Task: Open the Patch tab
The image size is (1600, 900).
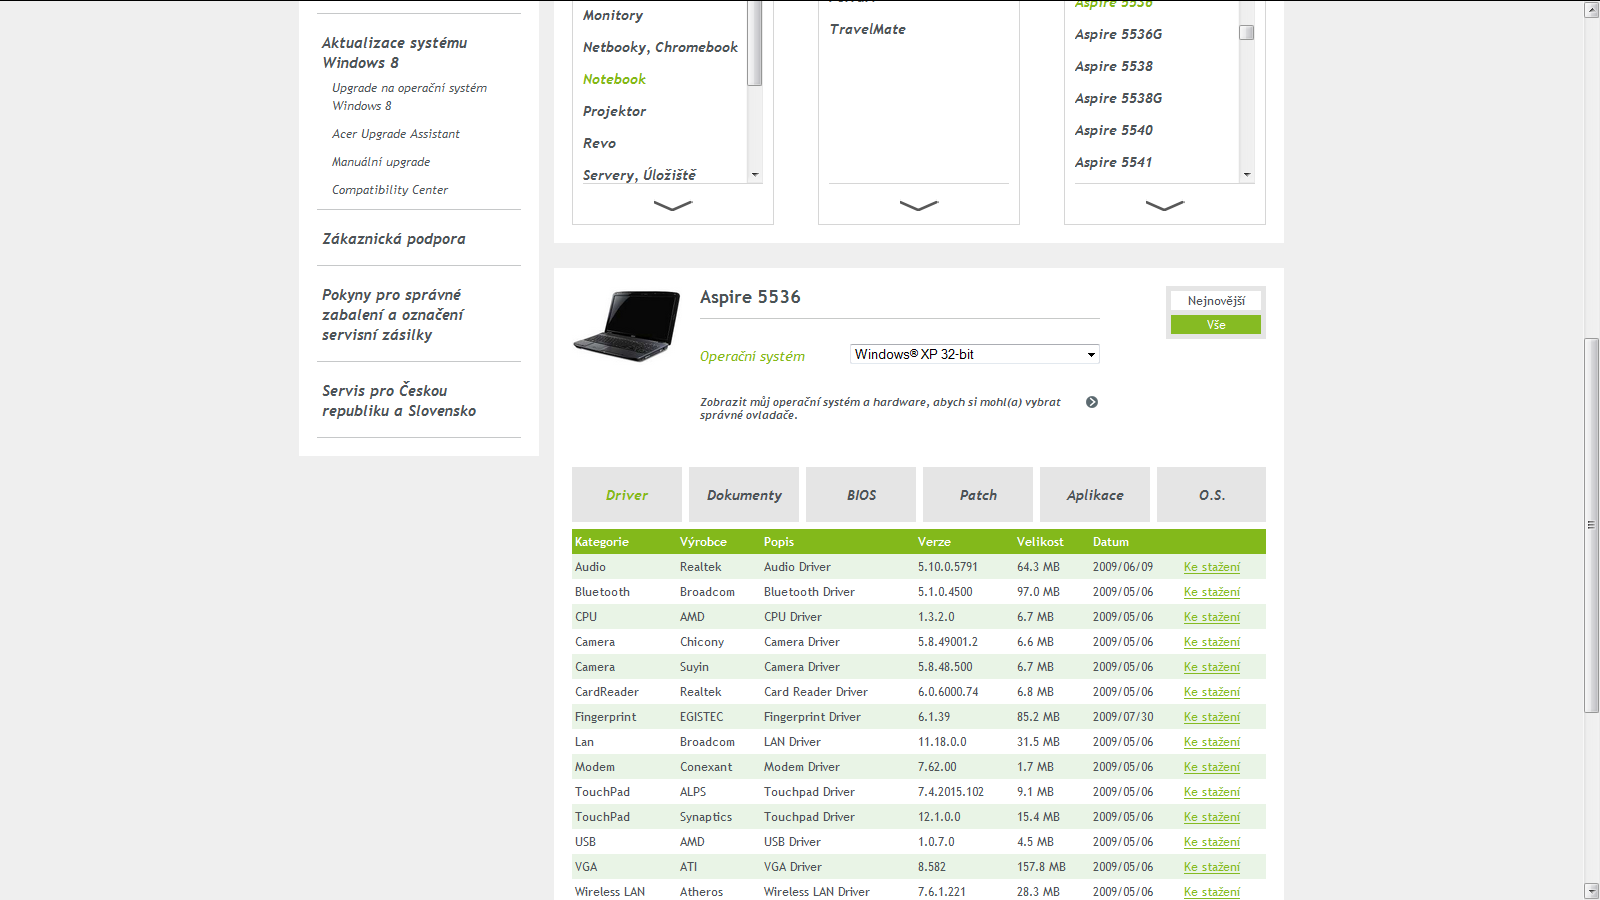Action: [x=978, y=494]
